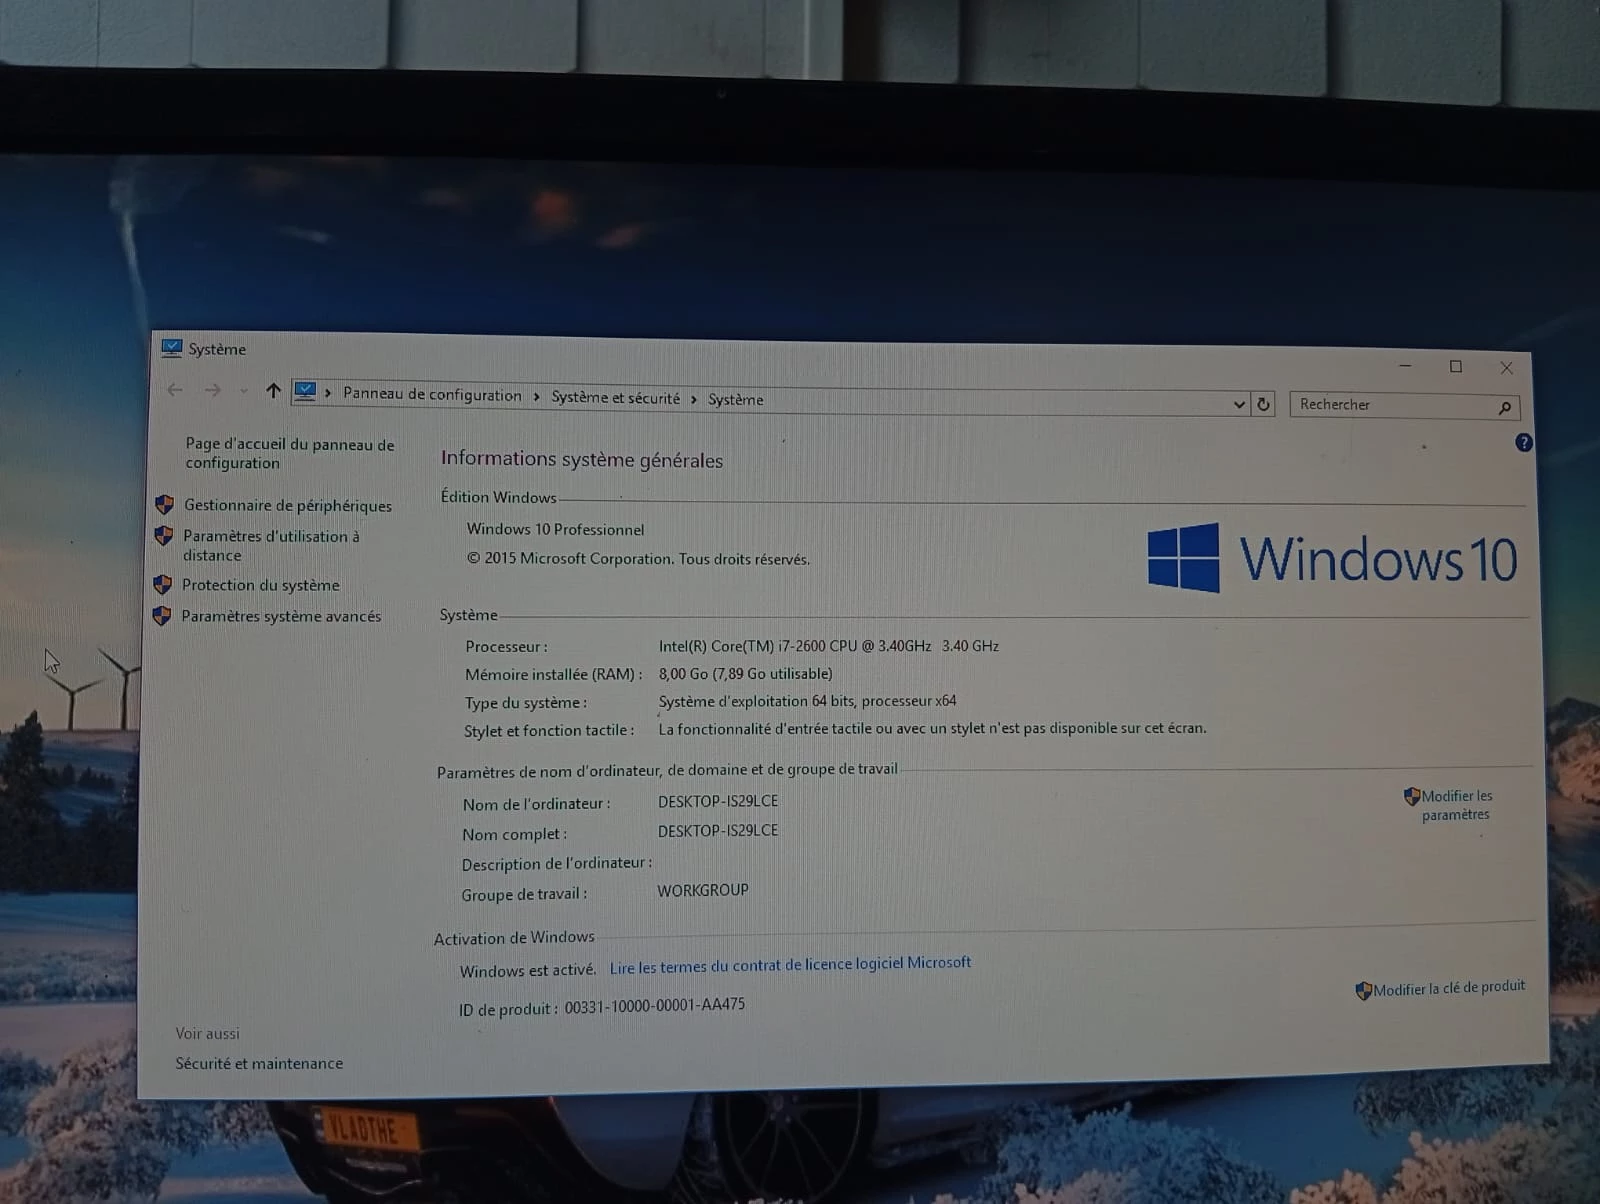Open recent locations dropdown arrow
The height and width of the screenshot is (1204, 1600).
[x=243, y=391]
